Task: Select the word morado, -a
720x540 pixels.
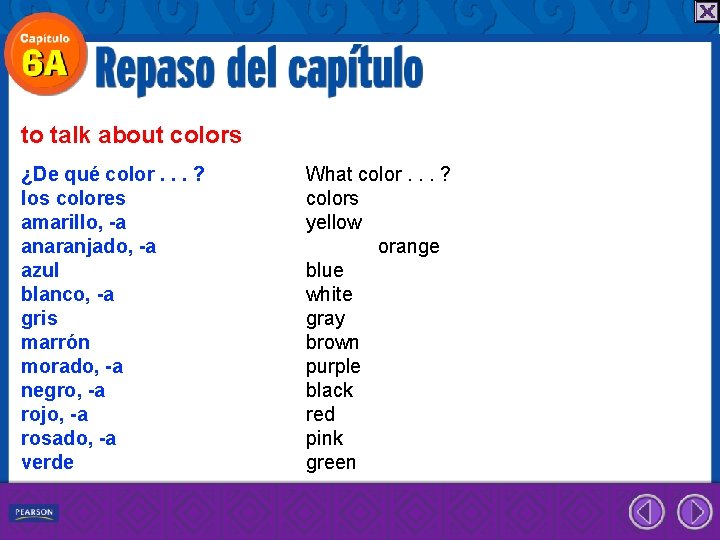Action: click(72, 367)
